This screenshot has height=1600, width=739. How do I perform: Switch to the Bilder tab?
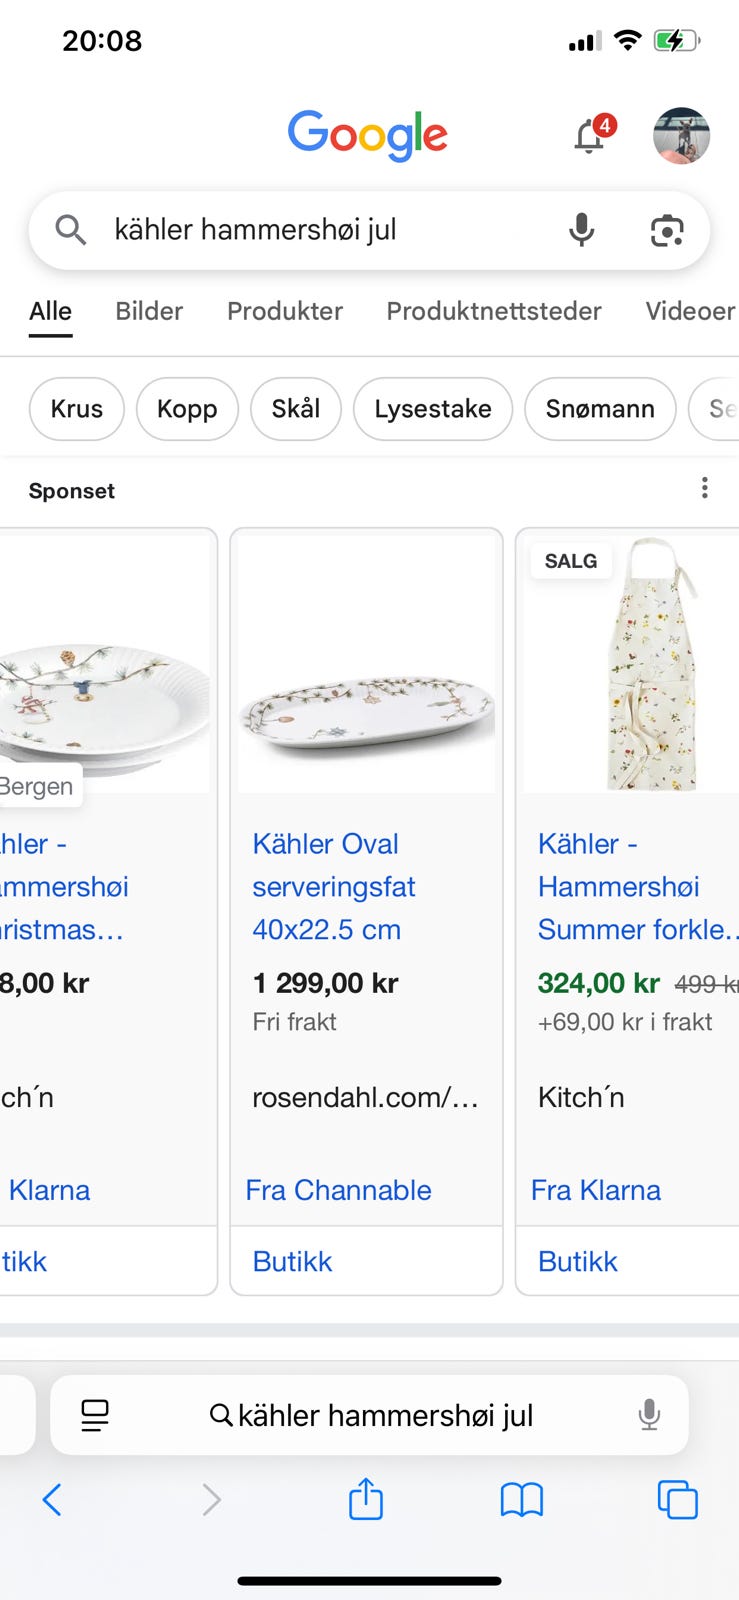pos(149,311)
